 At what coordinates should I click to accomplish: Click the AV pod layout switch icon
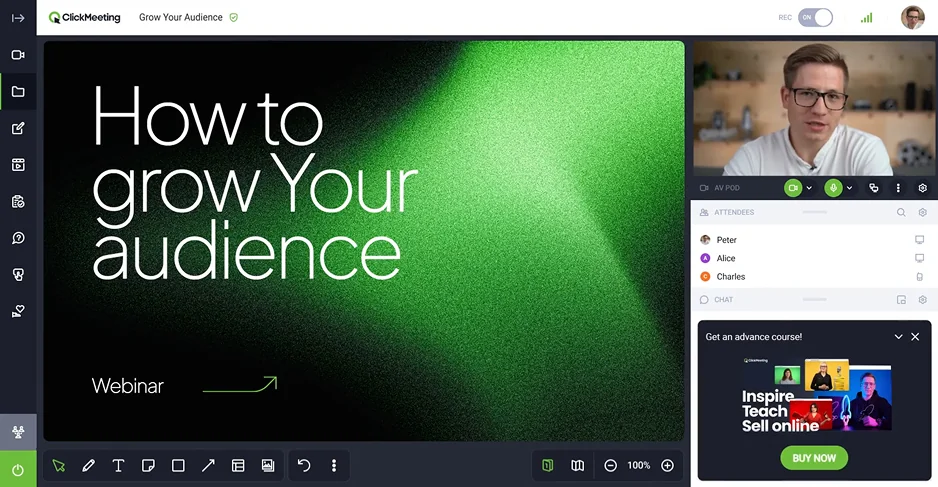(x=874, y=188)
